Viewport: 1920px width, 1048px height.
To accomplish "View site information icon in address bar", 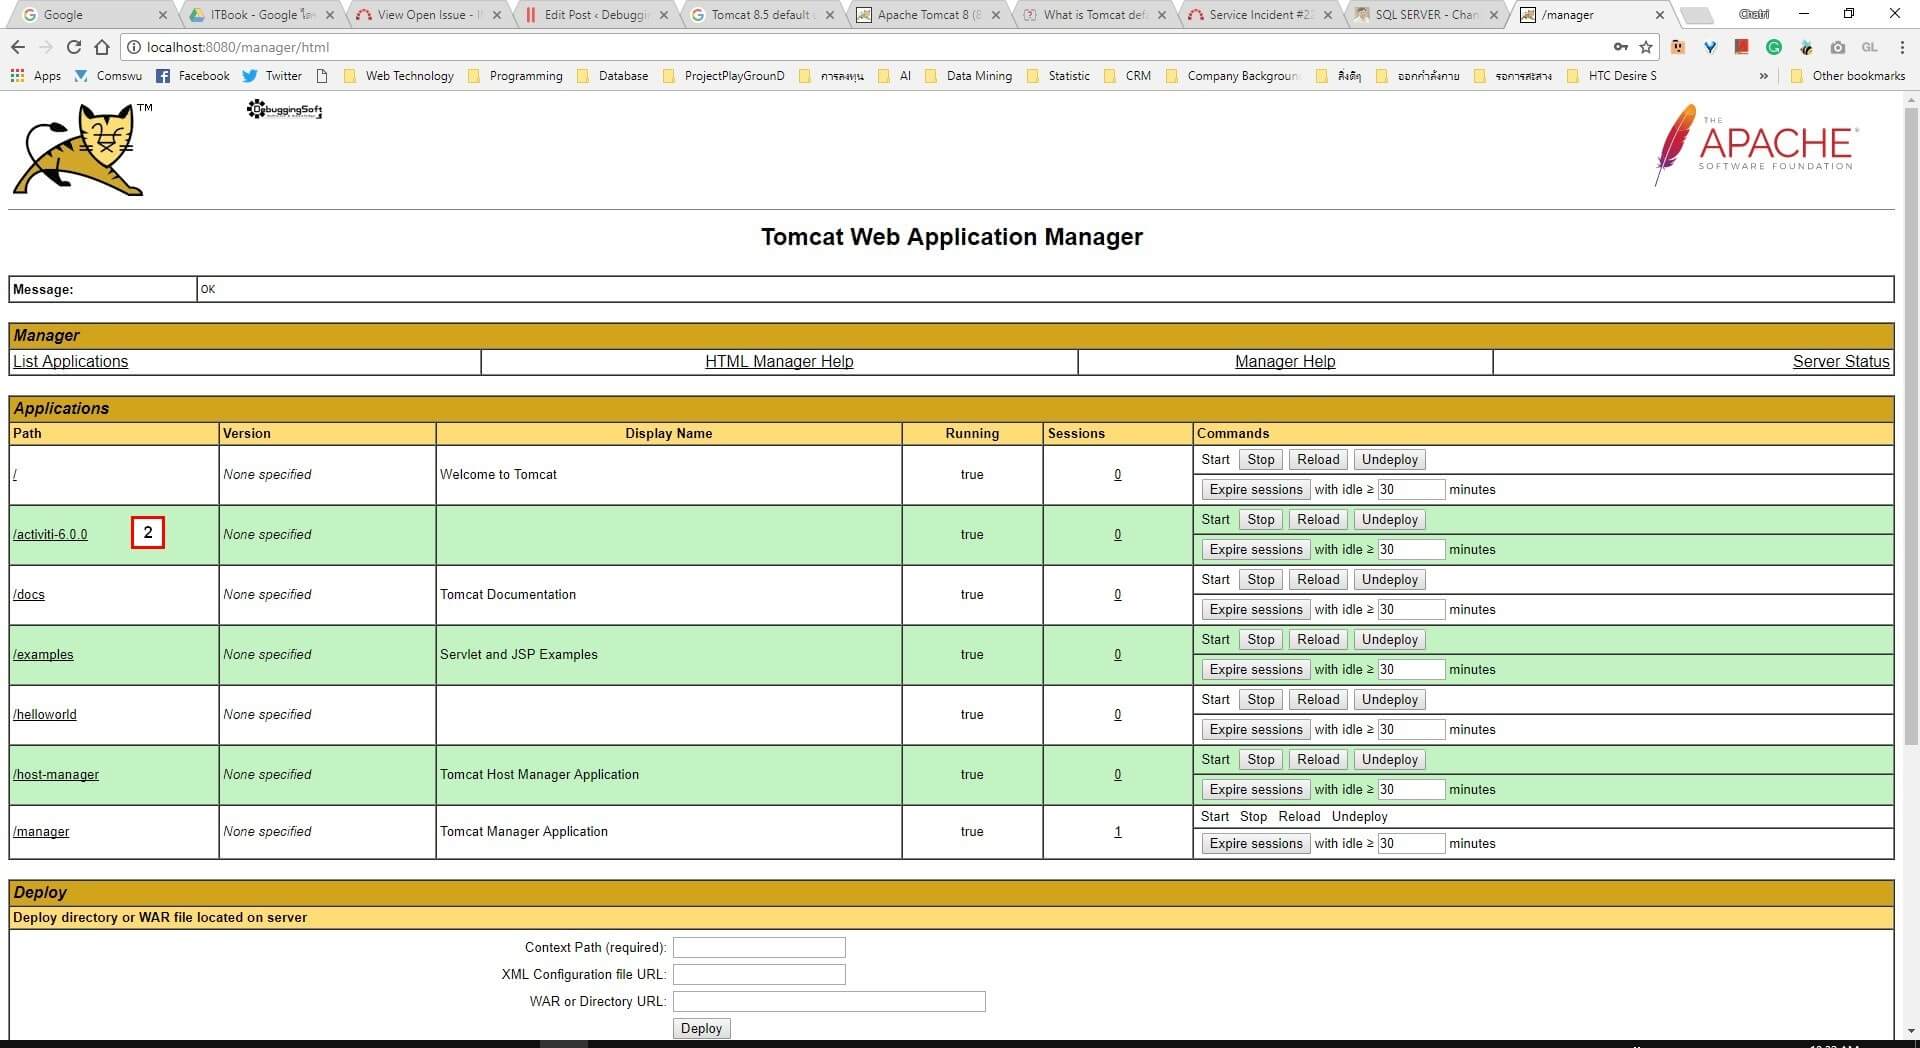I will tap(134, 47).
